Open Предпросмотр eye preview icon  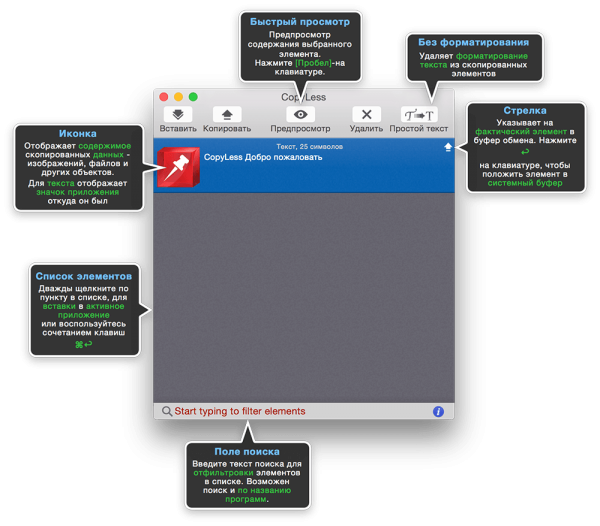pyautogui.click(x=300, y=114)
